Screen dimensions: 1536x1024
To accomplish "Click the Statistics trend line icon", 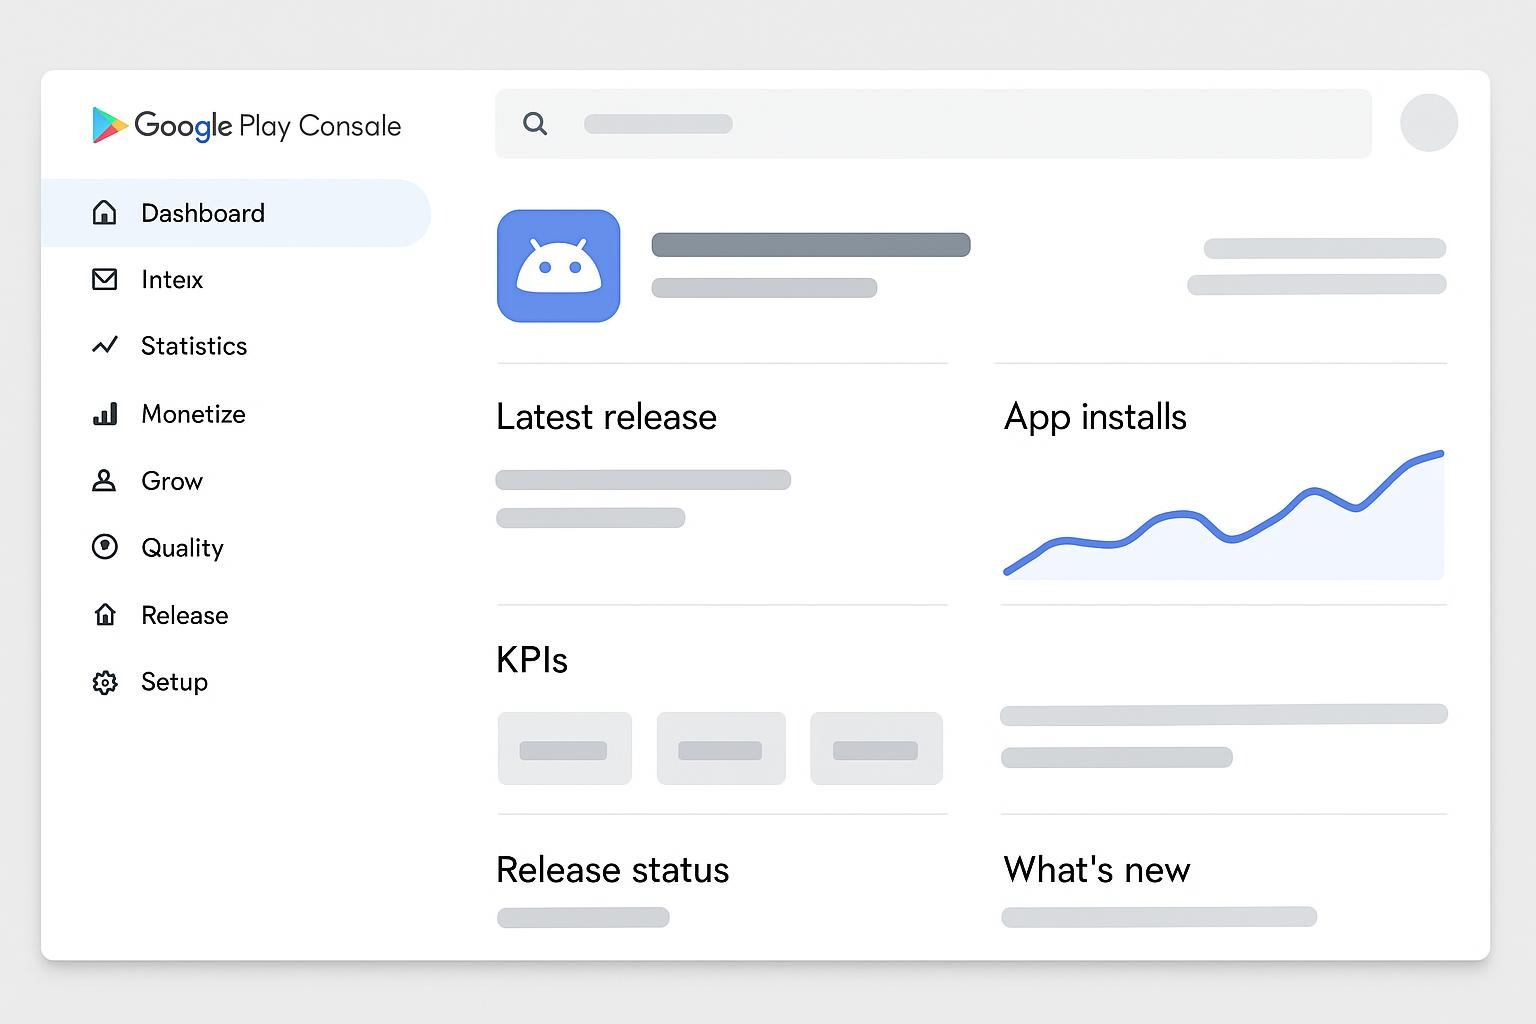I will [x=105, y=346].
